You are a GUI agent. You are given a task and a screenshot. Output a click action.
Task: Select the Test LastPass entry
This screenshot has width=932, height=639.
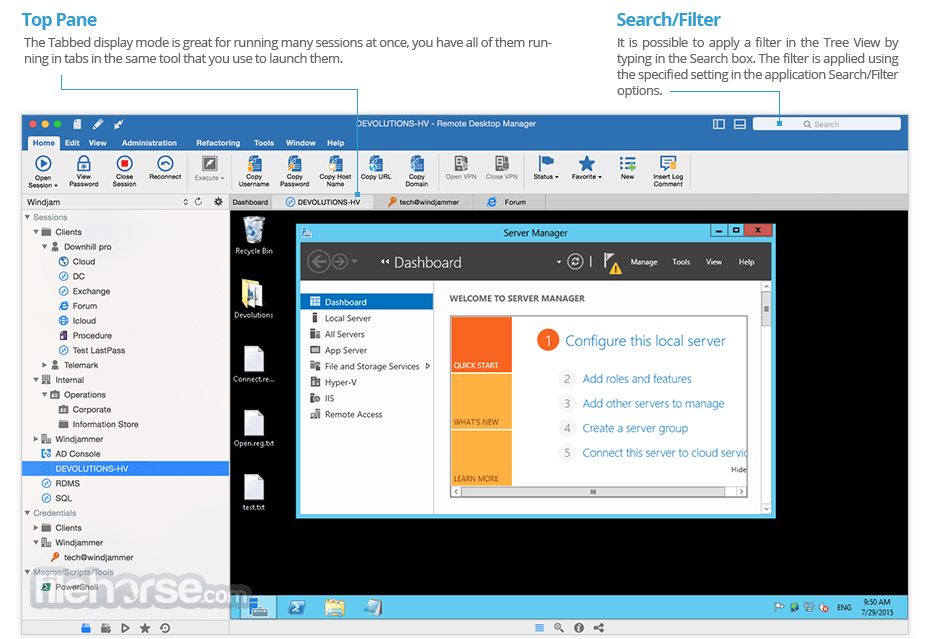coord(99,350)
